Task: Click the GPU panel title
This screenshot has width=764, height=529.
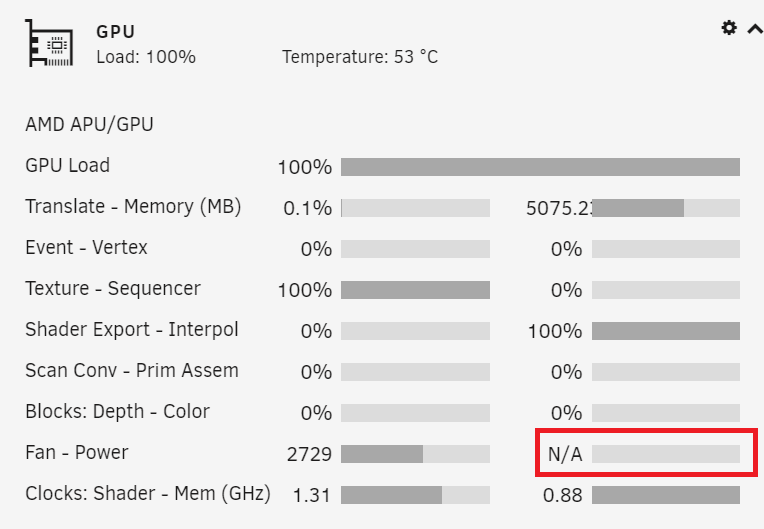Action: click(115, 32)
